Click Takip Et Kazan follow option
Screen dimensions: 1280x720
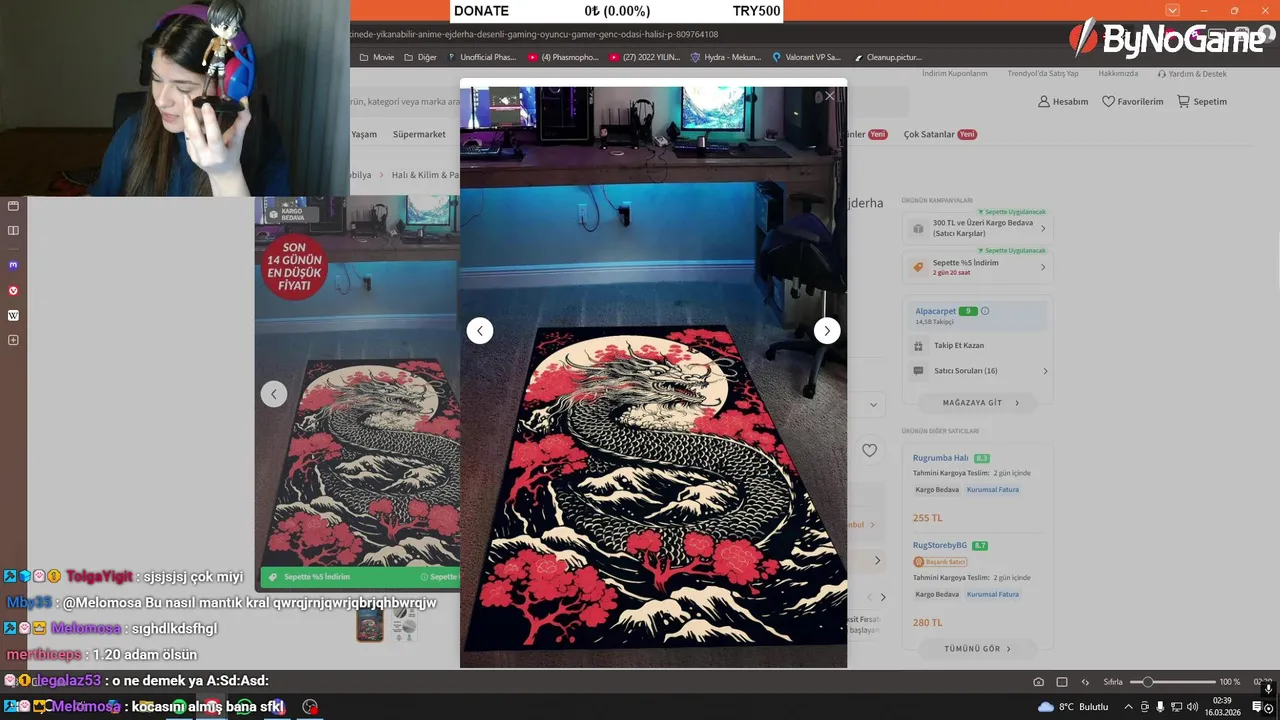pos(959,345)
